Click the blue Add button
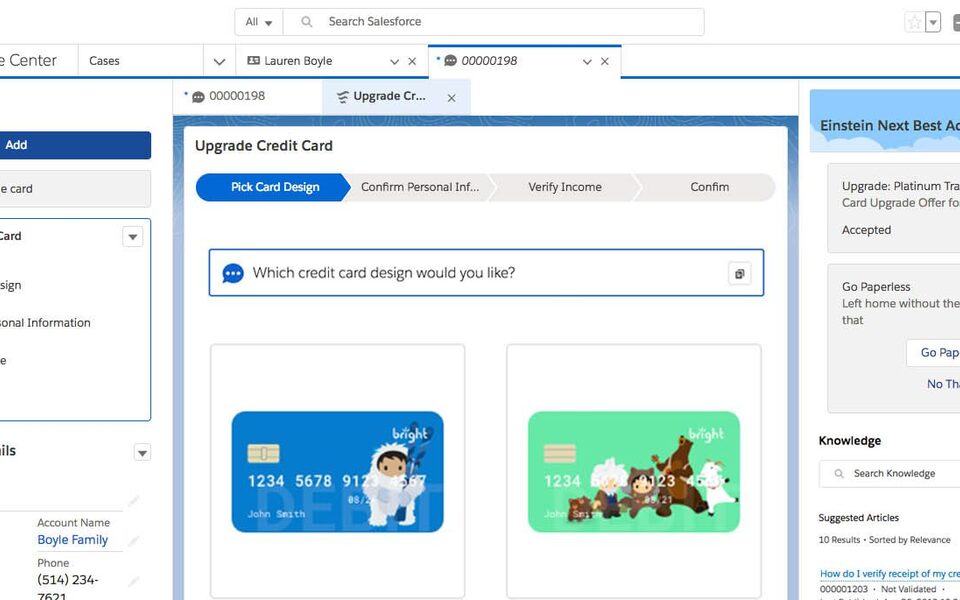960x600 pixels. click(x=75, y=145)
